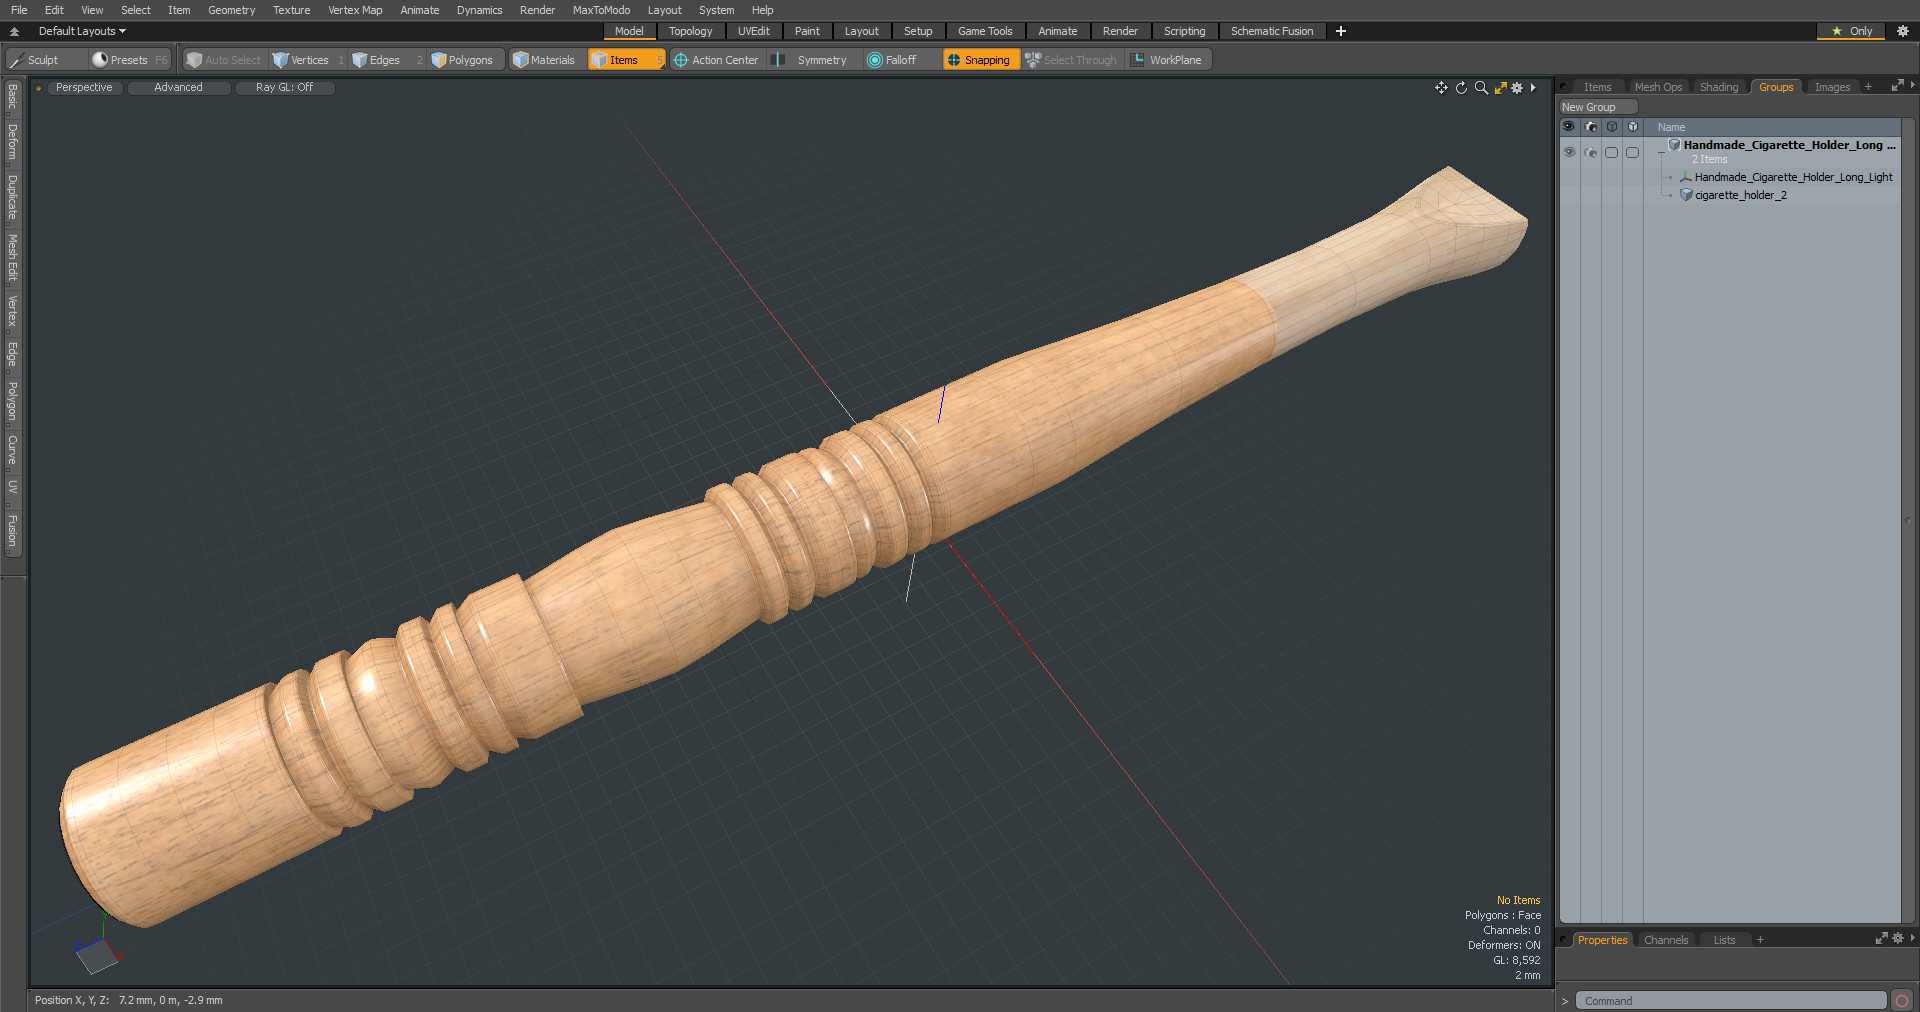Open viewport settings gear icon
The image size is (1920, 1012).
[1517, 88]
